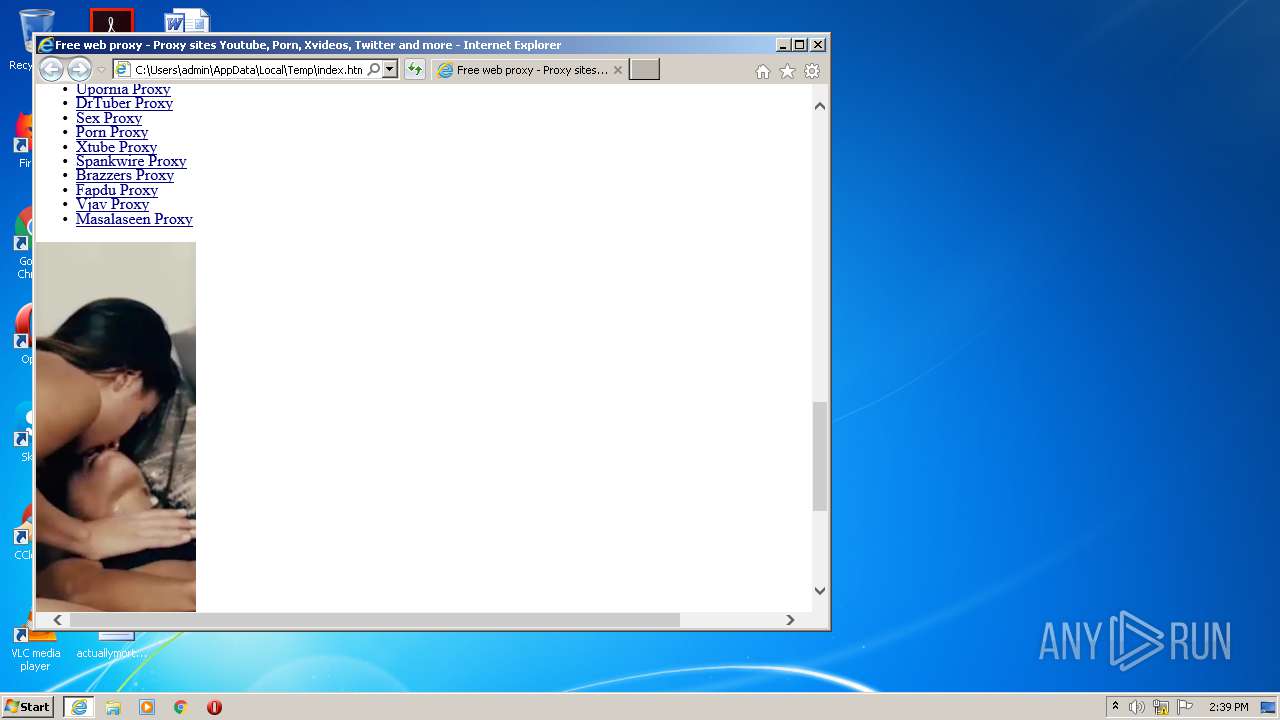This screenshot has height=720, width=1280.
Task: Open the Action Center flag icon
Action: 1185,707
